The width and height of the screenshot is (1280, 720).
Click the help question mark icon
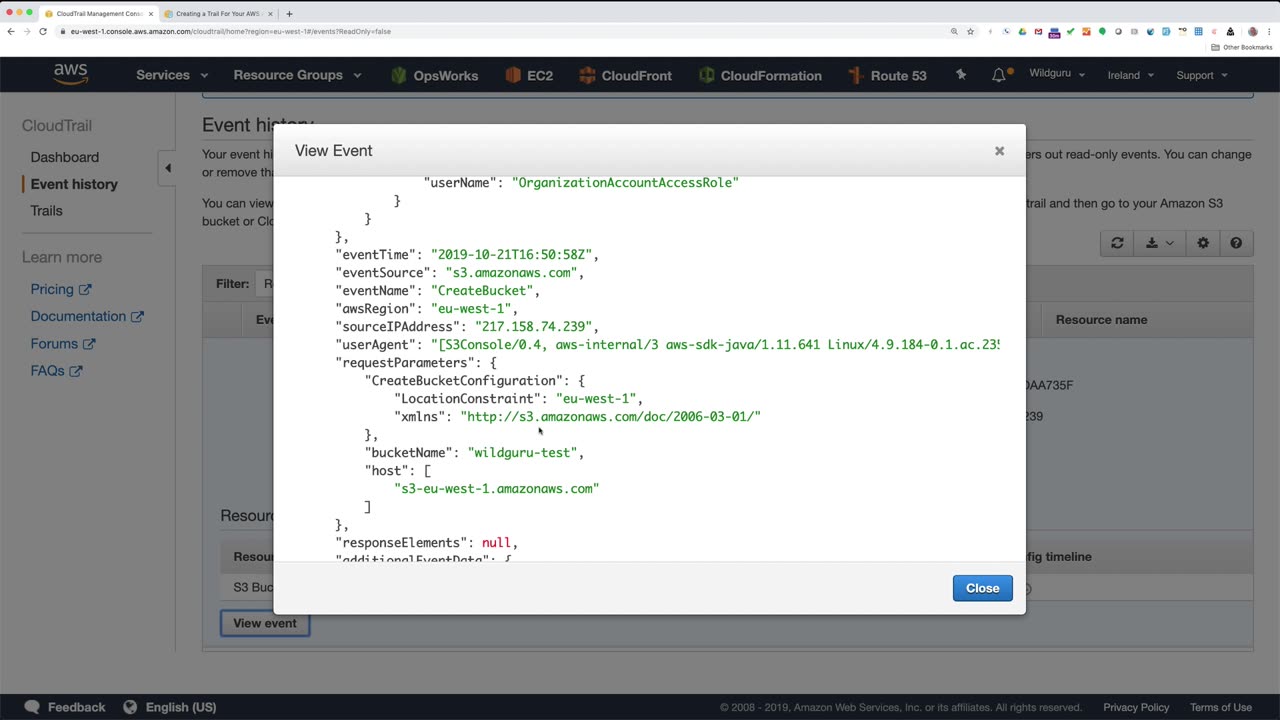(1236, 243)
